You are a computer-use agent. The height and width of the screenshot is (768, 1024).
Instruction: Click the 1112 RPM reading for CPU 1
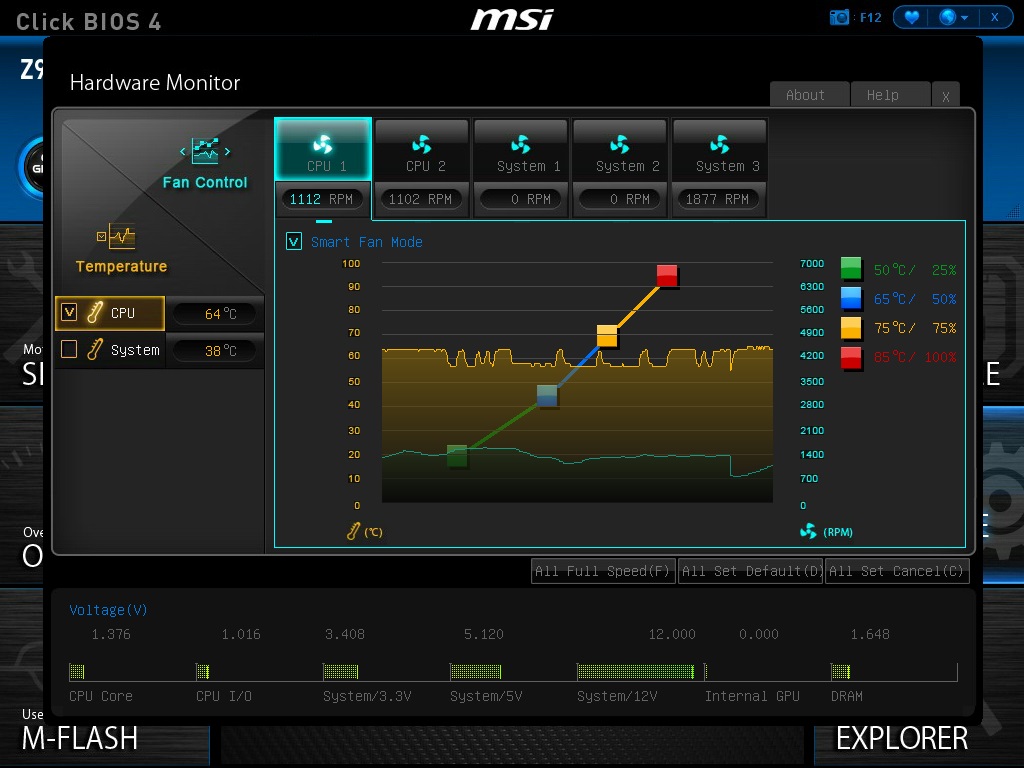pyautogui.click(x=321, y=199)
